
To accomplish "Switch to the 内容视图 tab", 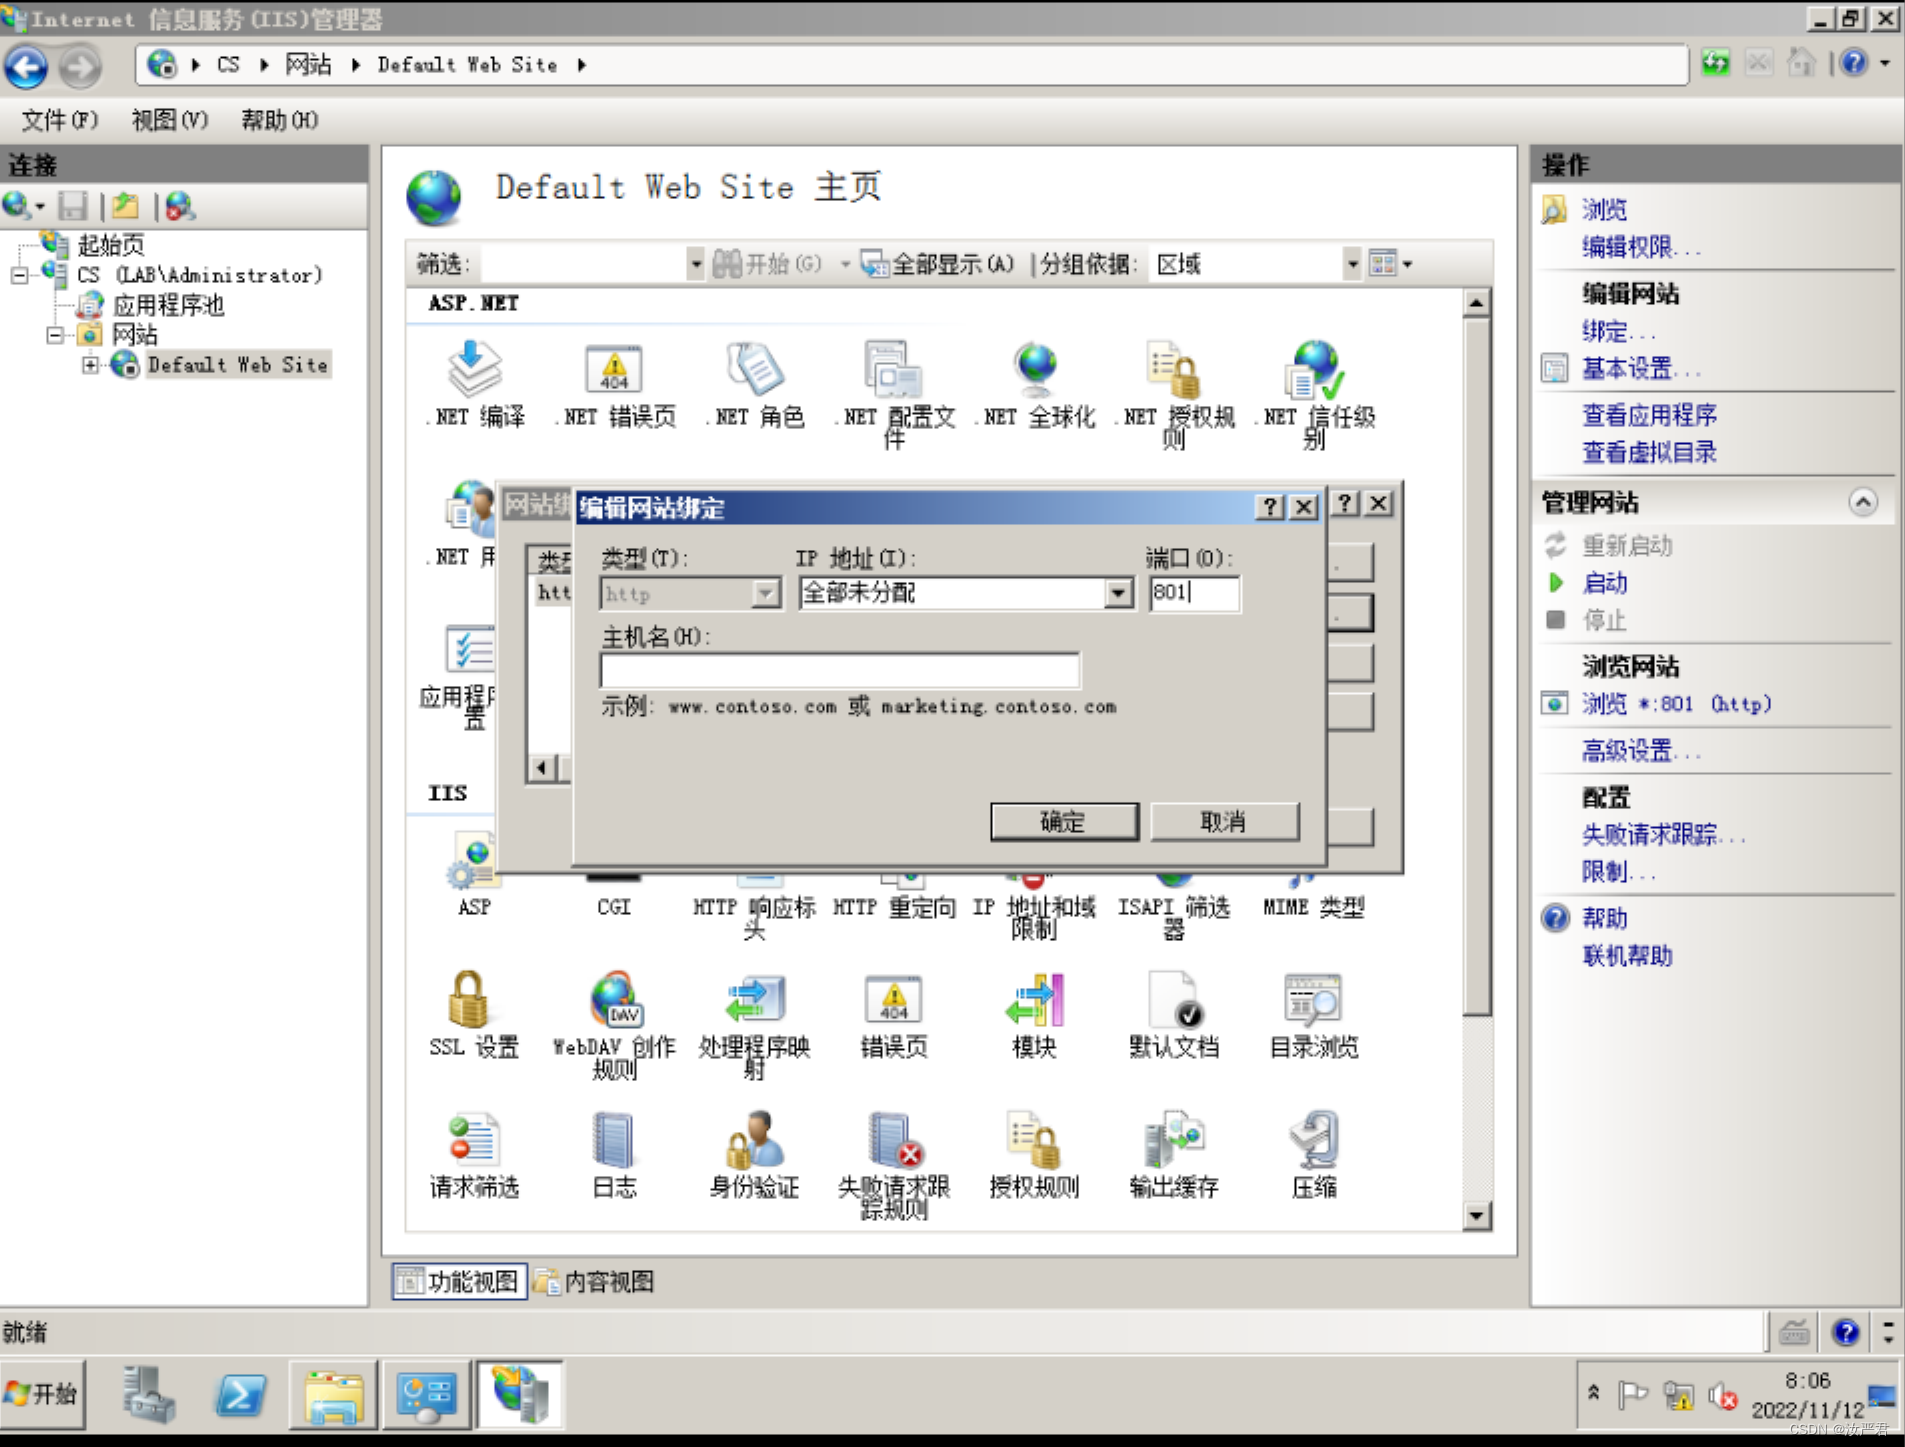I will pyautogui.click(x=596, y=1281).
